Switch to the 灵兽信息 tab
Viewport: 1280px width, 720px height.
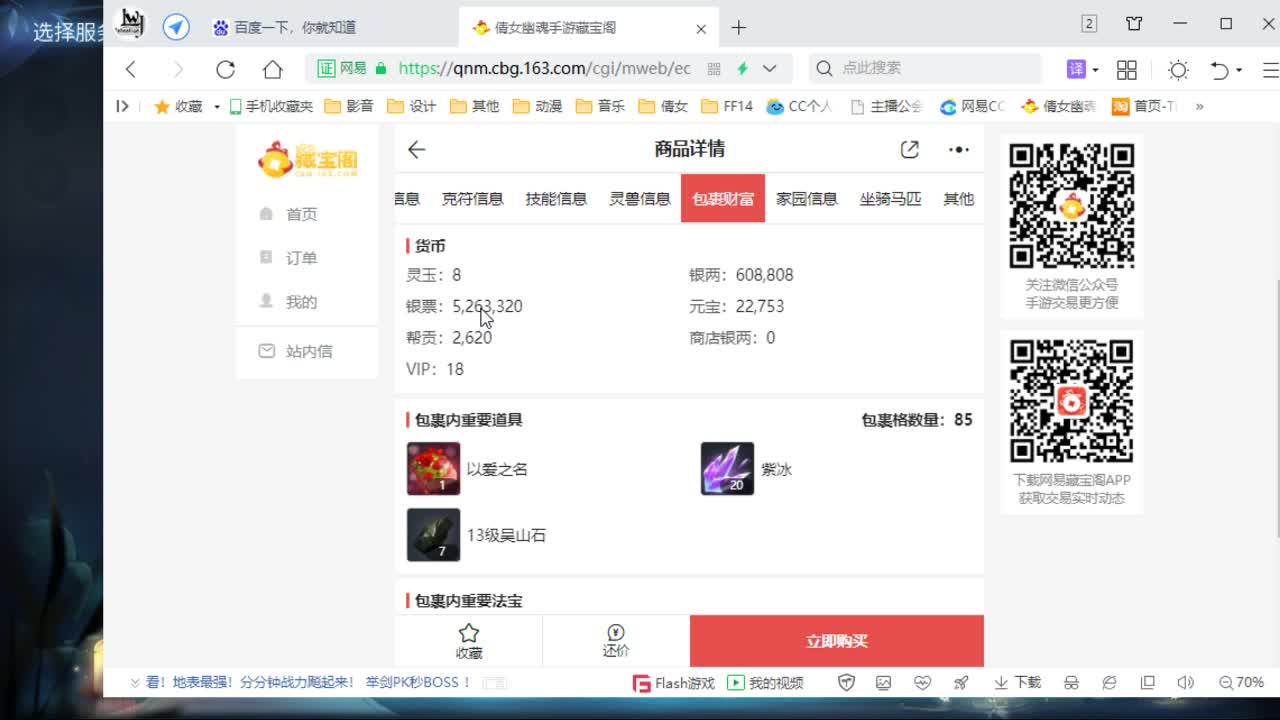pyautogui.click(x=639, y=198)
